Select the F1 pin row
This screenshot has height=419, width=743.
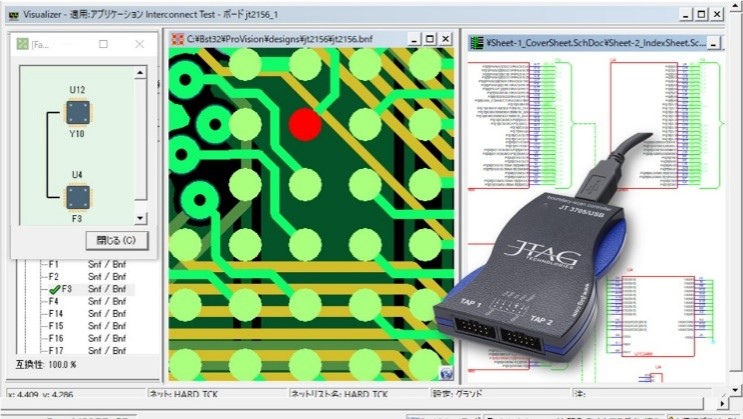click(x=55, y=264)
